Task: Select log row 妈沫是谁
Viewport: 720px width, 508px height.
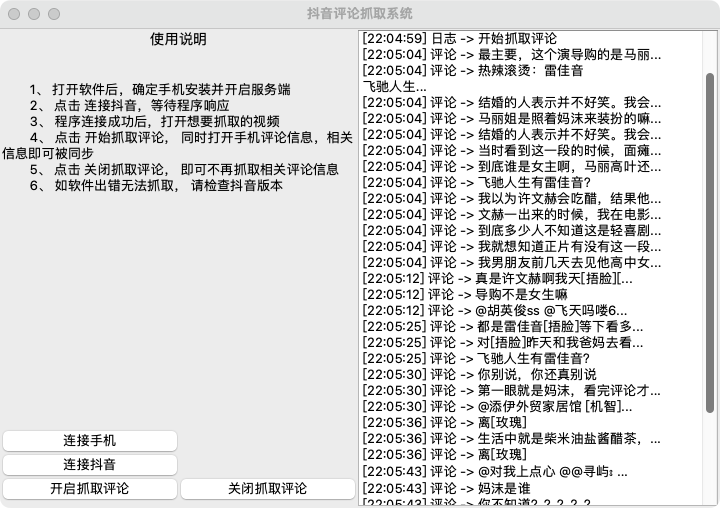Action: point(447,488)
